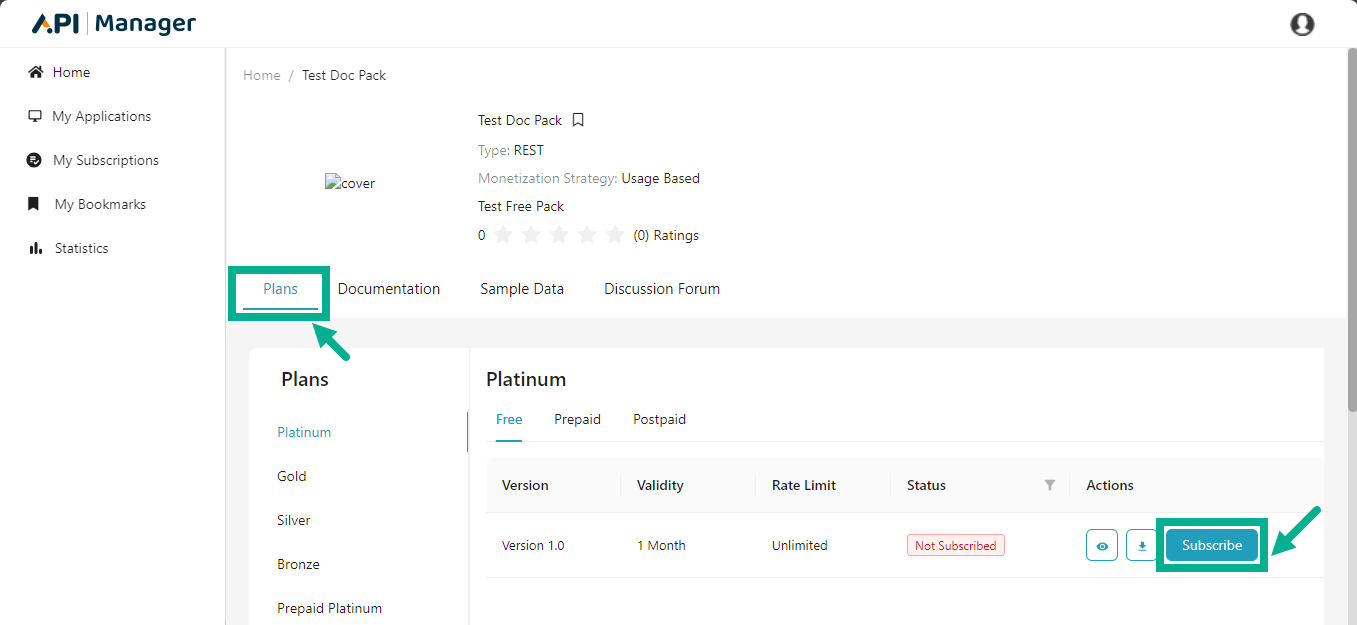1357x625 pixels.
Task: Open My Subscriptions page
Action: 105,160
